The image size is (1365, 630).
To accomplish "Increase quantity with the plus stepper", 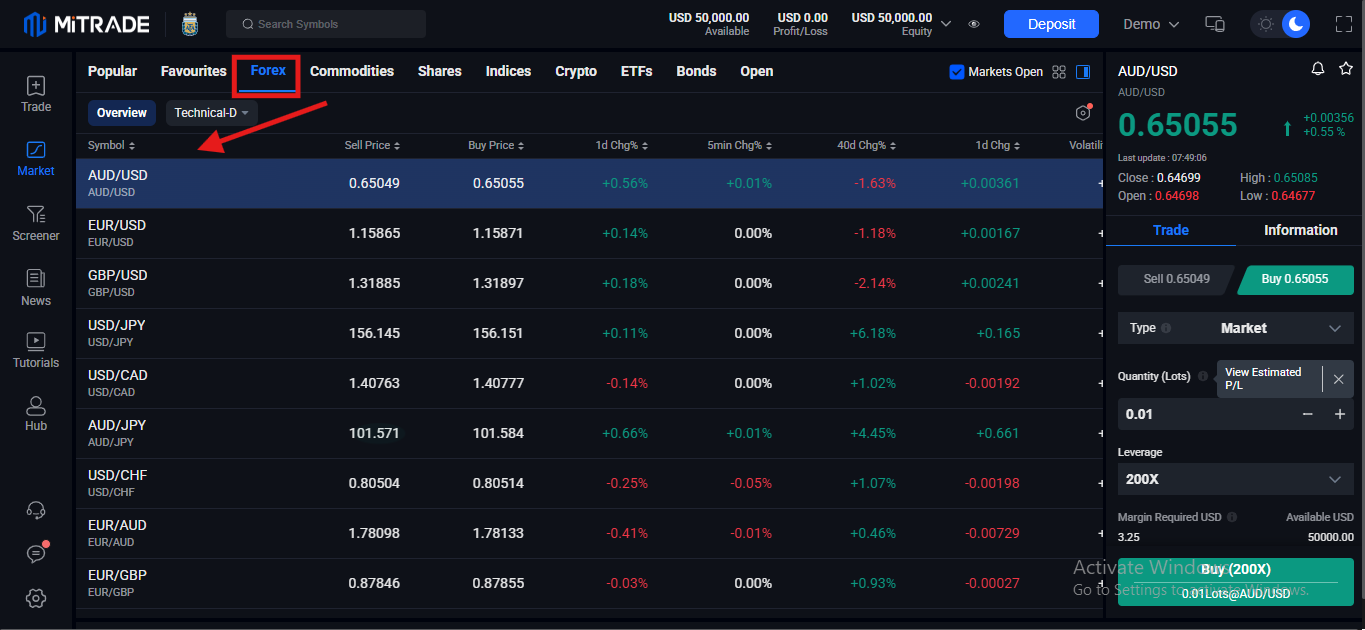I will (x=1340, y=414).
